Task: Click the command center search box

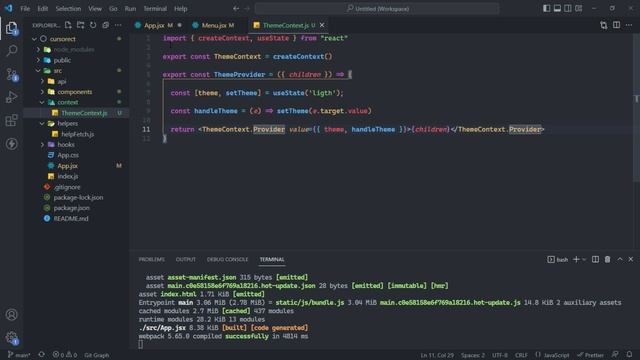Action: click(x=377, y=9)
